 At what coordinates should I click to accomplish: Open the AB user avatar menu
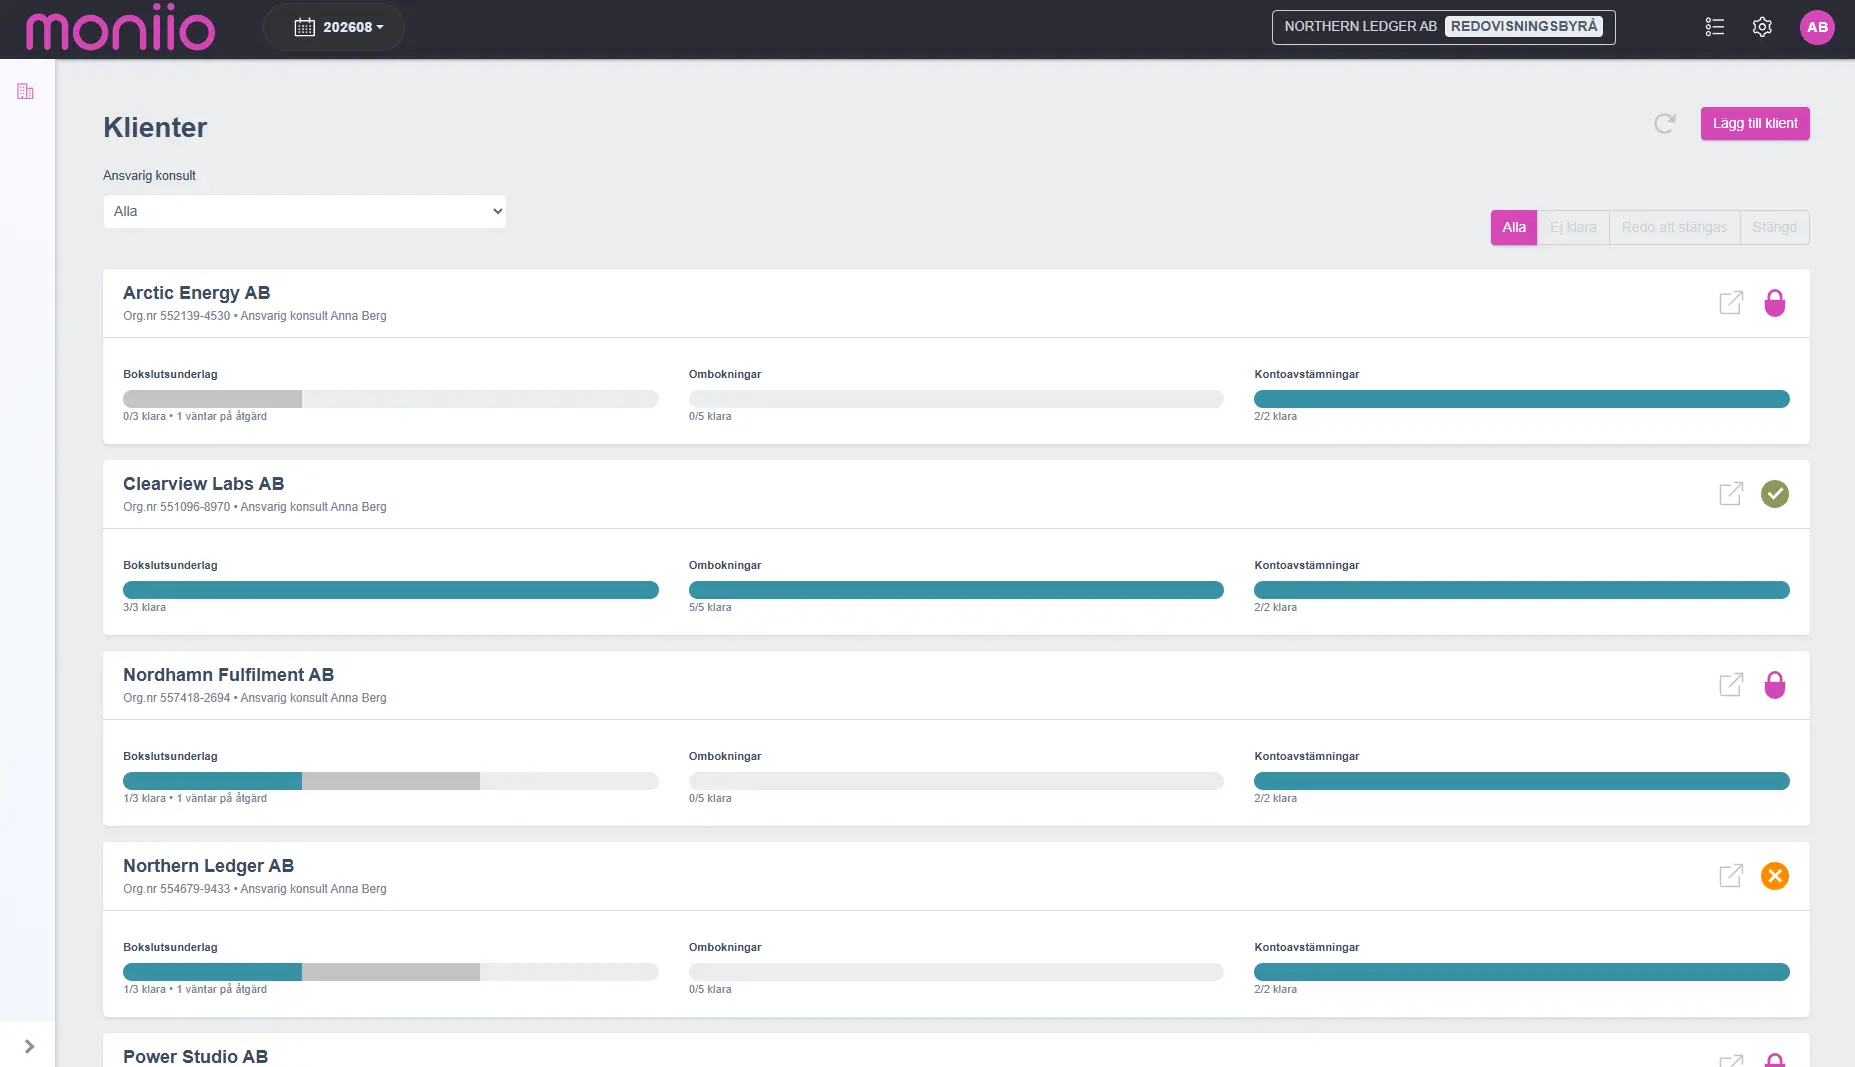1817,27
